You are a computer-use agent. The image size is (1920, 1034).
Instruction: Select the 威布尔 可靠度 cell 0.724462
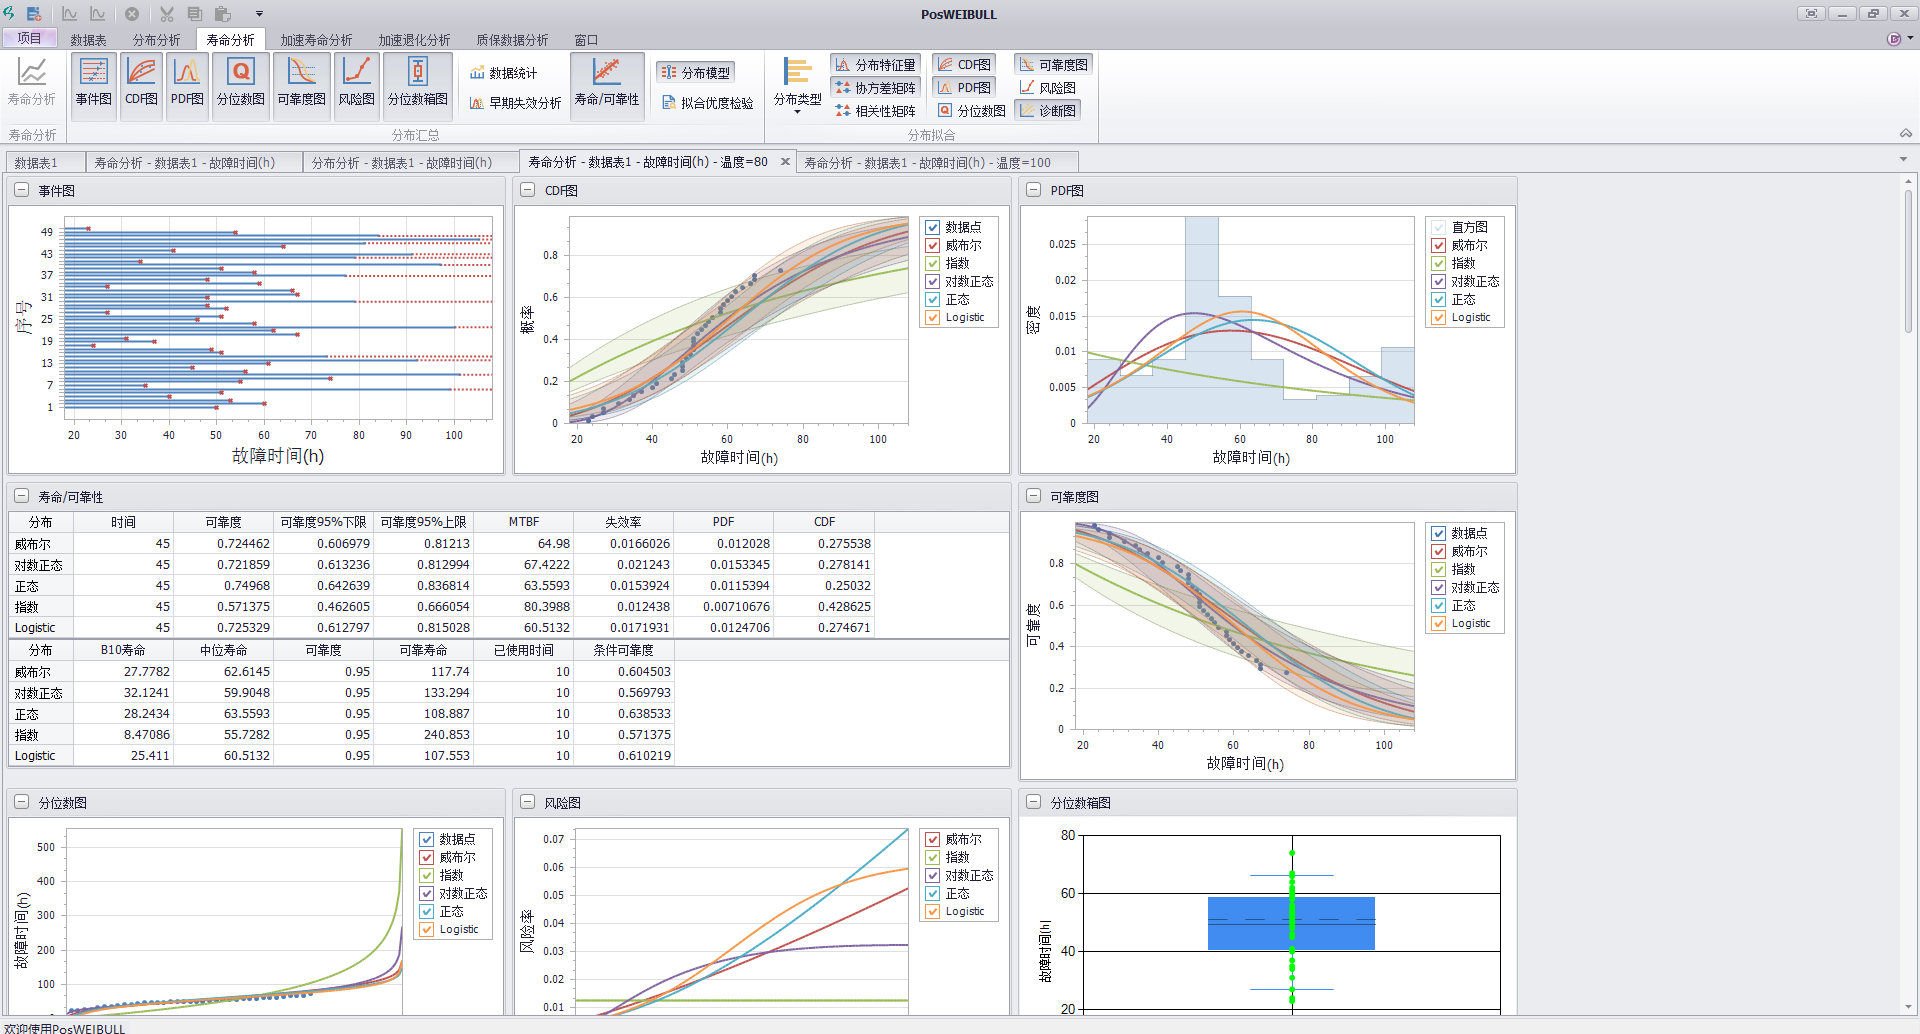[x=223, y=544]
